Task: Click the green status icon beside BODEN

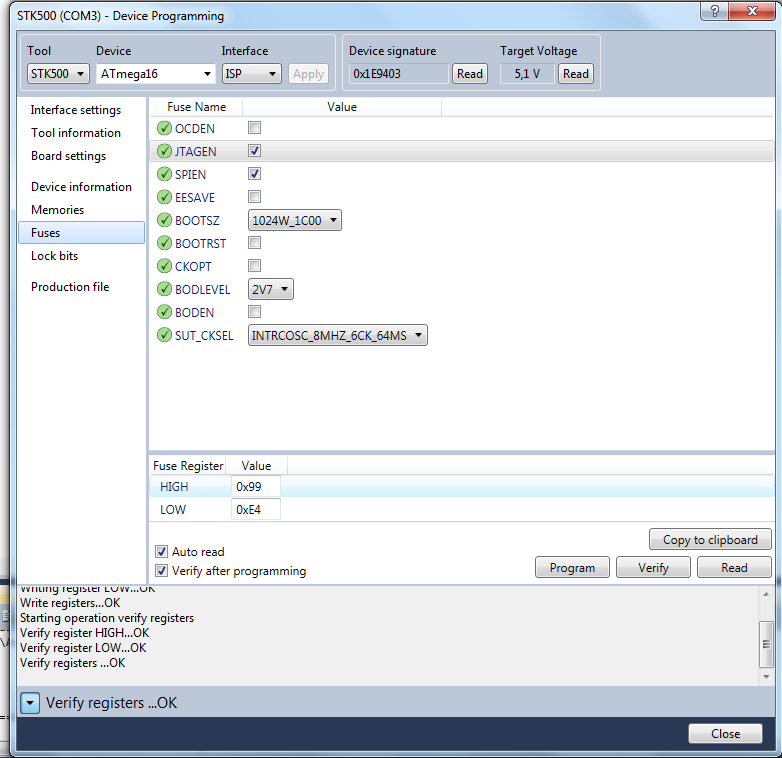Action: (164, 312)
